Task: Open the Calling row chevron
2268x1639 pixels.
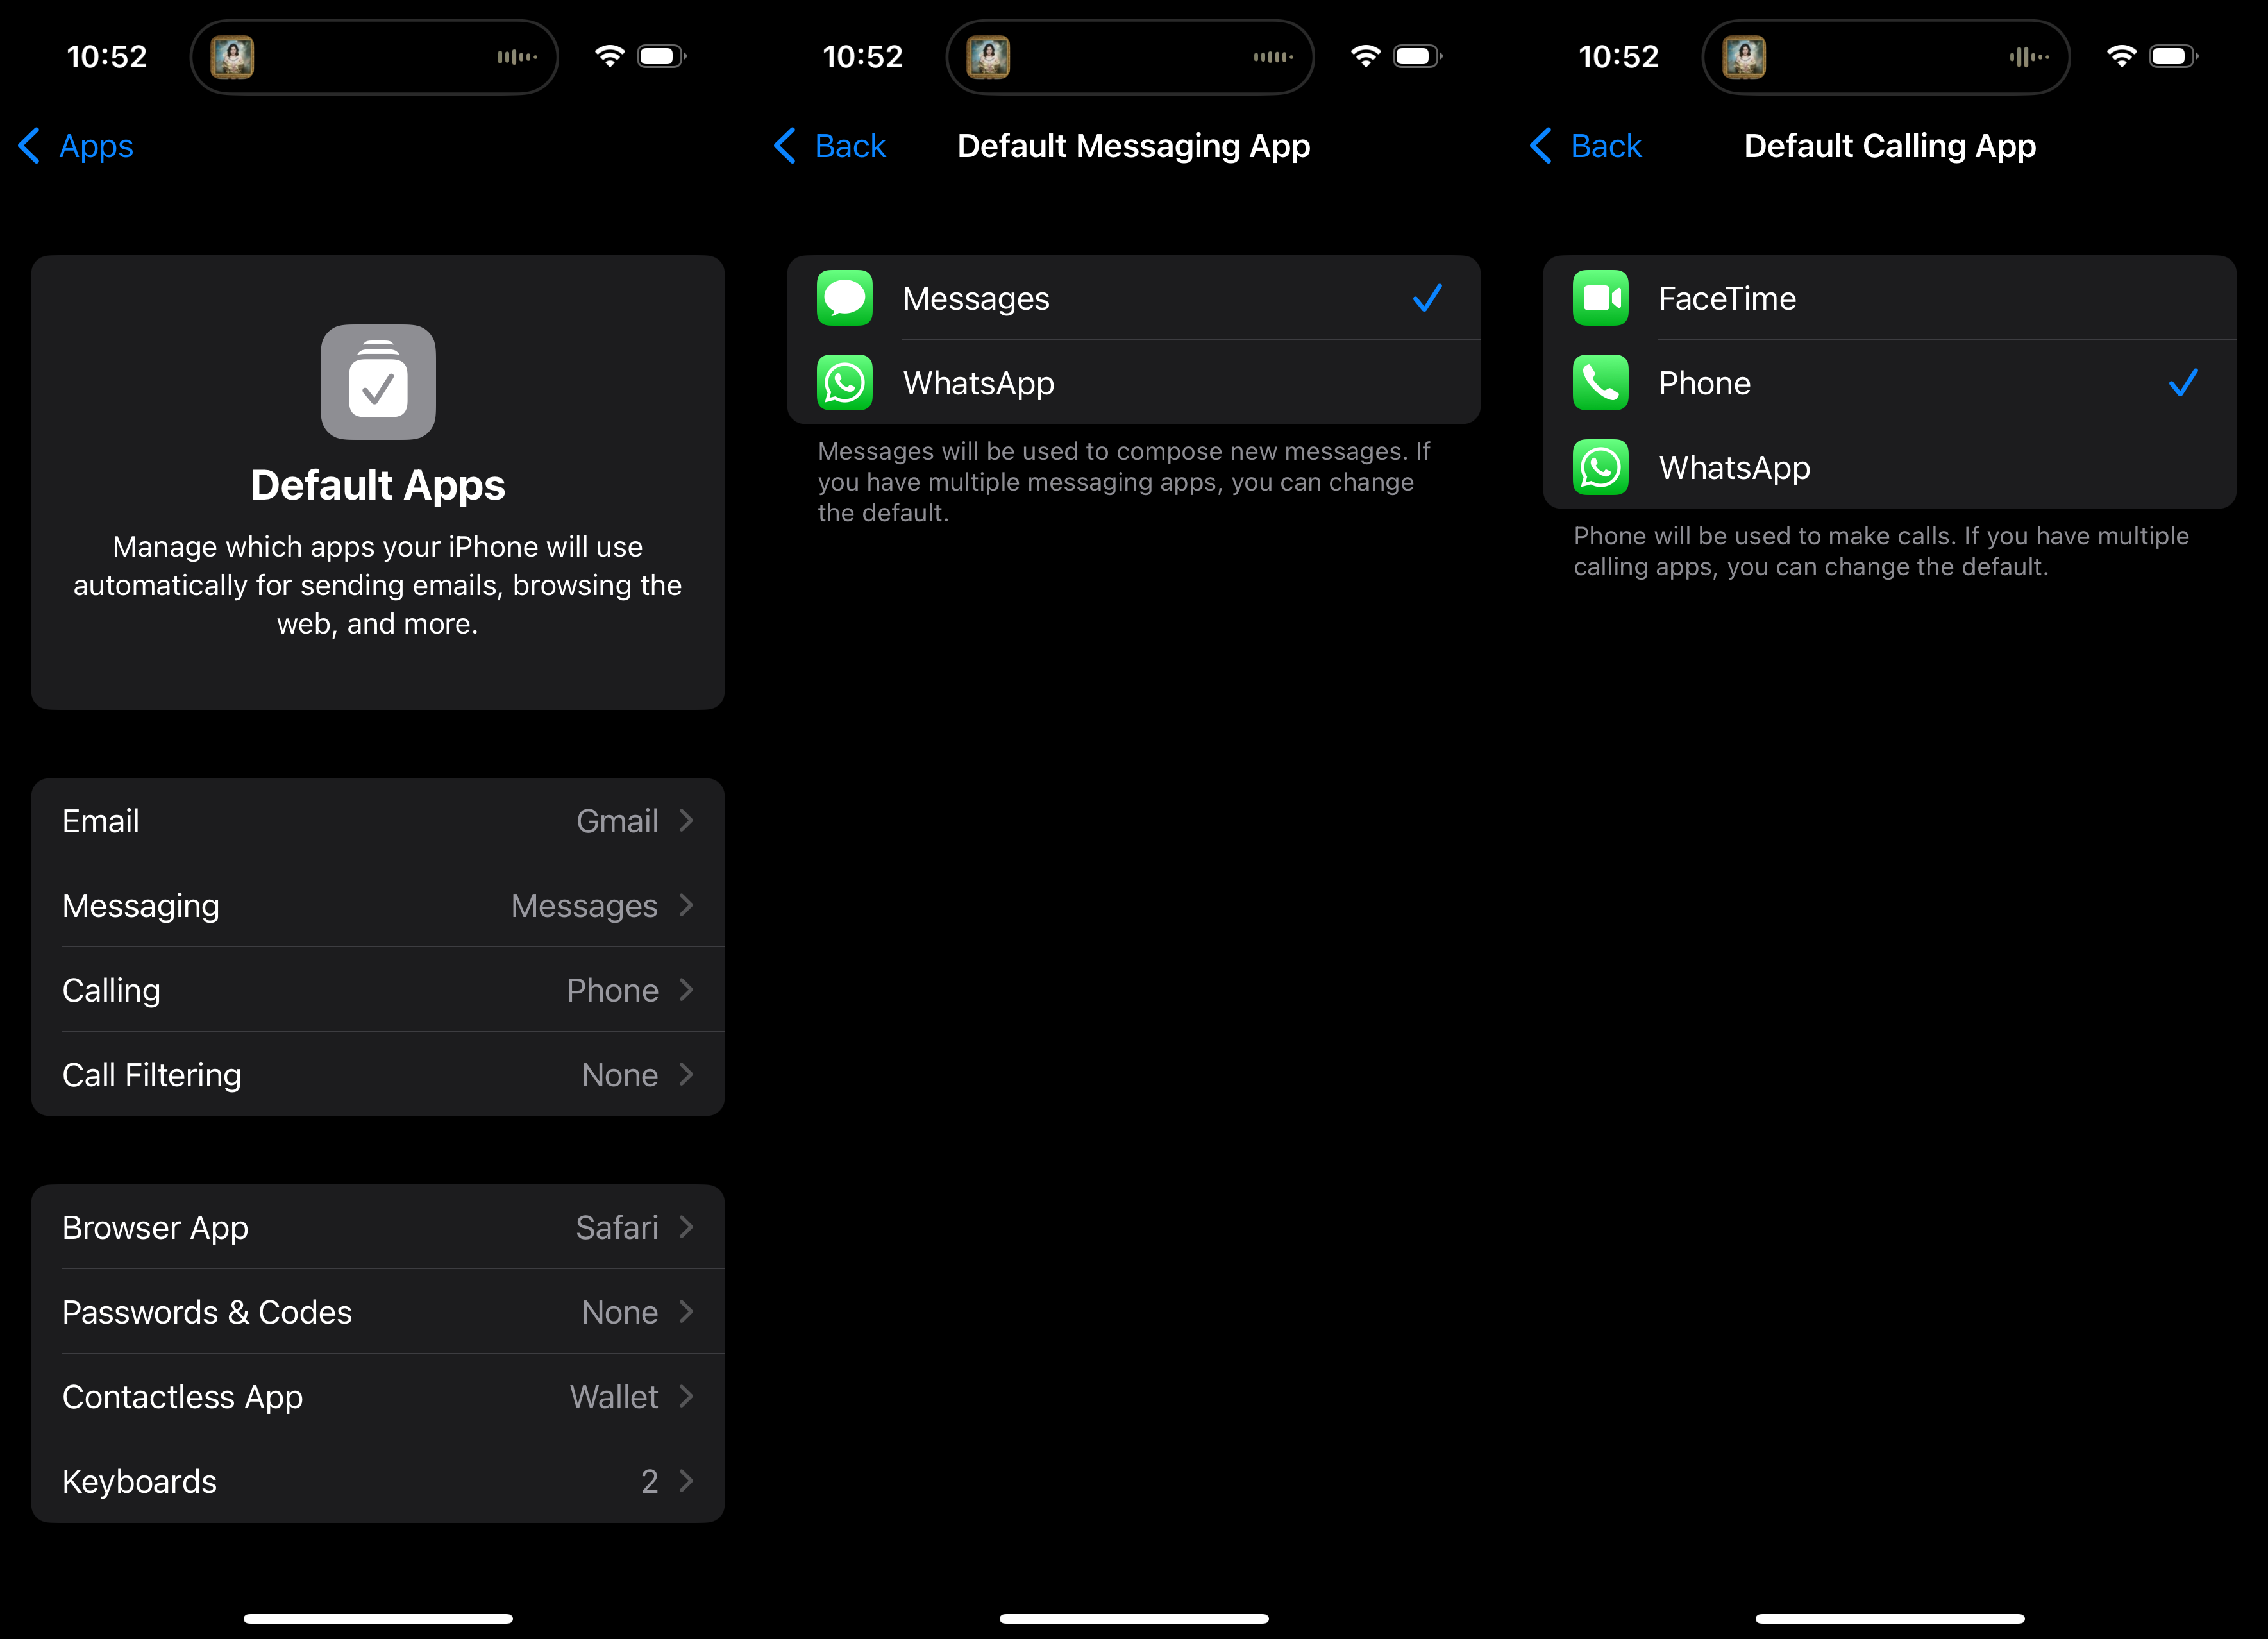Action: point(686,990)
